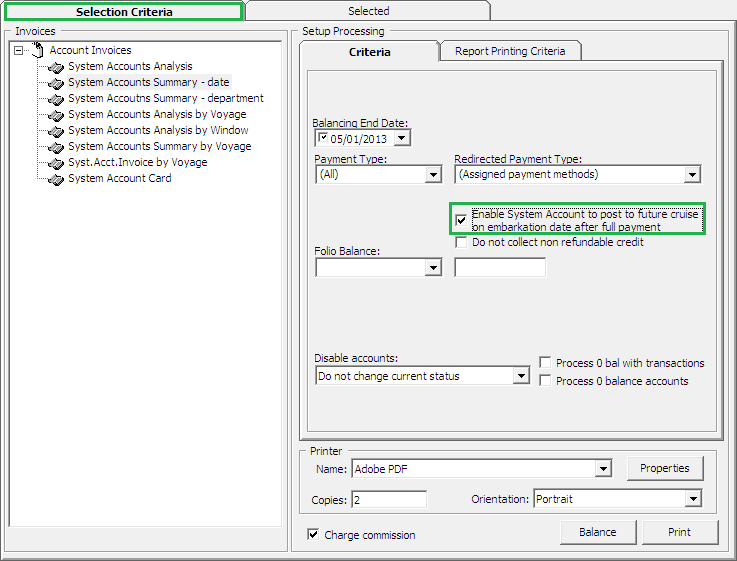737x561 pixels.
Task: Open the Disable accounts dropdown
Action: pos(521,376)
